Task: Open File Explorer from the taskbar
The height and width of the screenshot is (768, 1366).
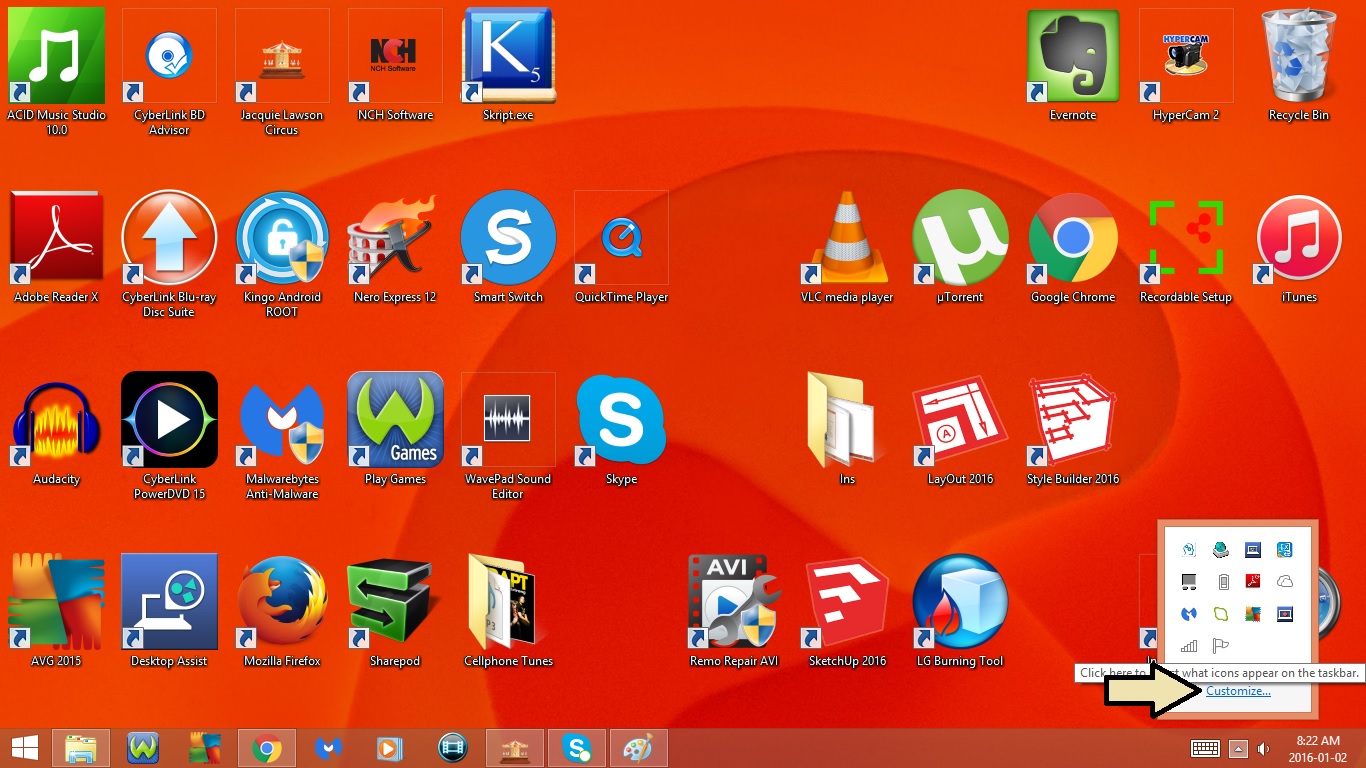Action: [x=80, y=748]
